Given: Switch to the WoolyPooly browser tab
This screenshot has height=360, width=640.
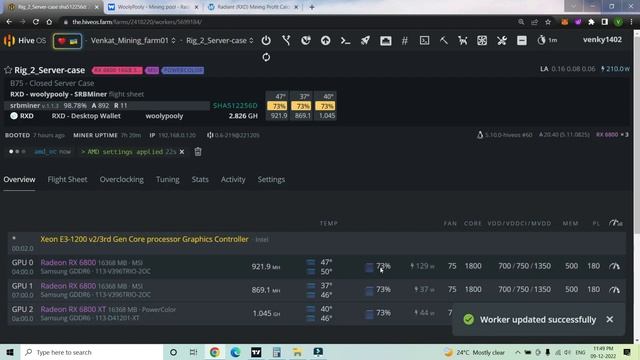Looking at the screenshot, I should click(x=153, y=7).
